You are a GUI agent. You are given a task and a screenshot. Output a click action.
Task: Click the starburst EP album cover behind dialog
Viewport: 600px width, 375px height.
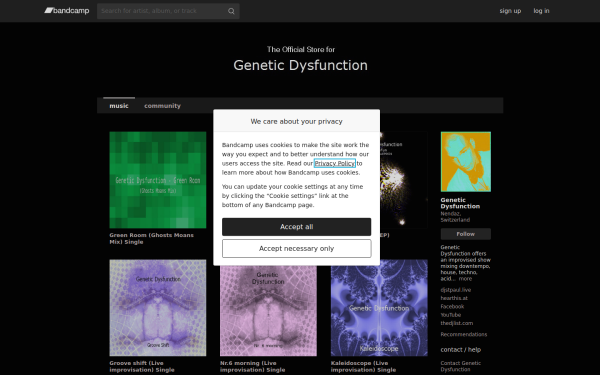(x=404, y=180)
